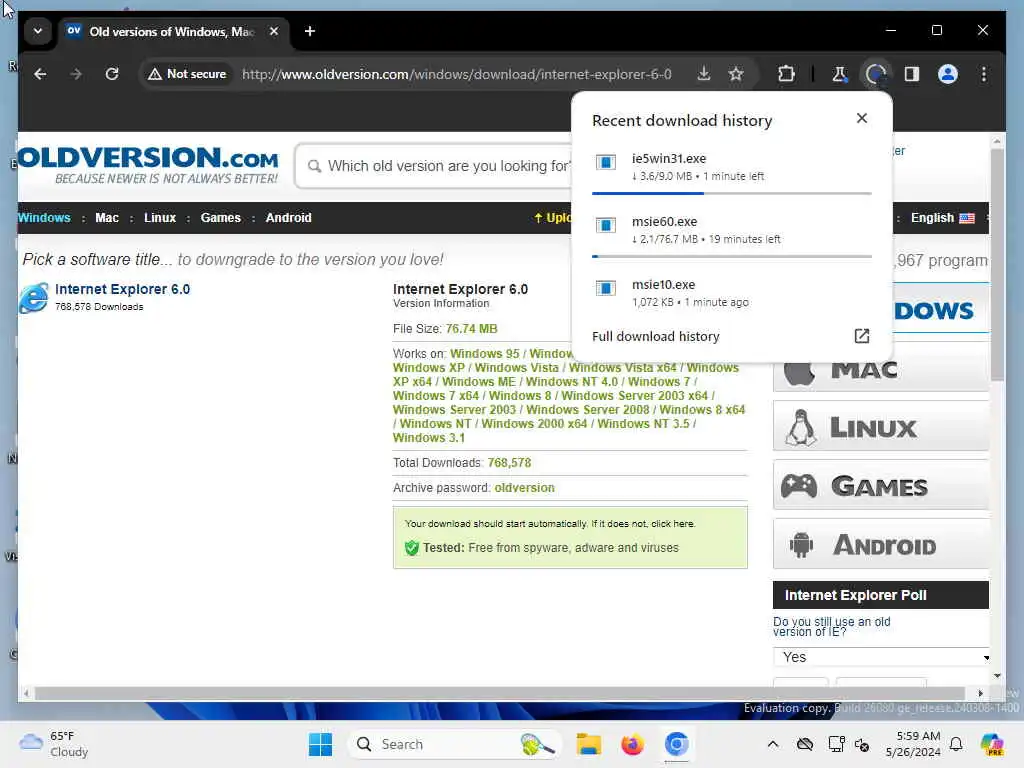Open Full download history
This screenshot has height=768, width=1024.
(656, 336)
